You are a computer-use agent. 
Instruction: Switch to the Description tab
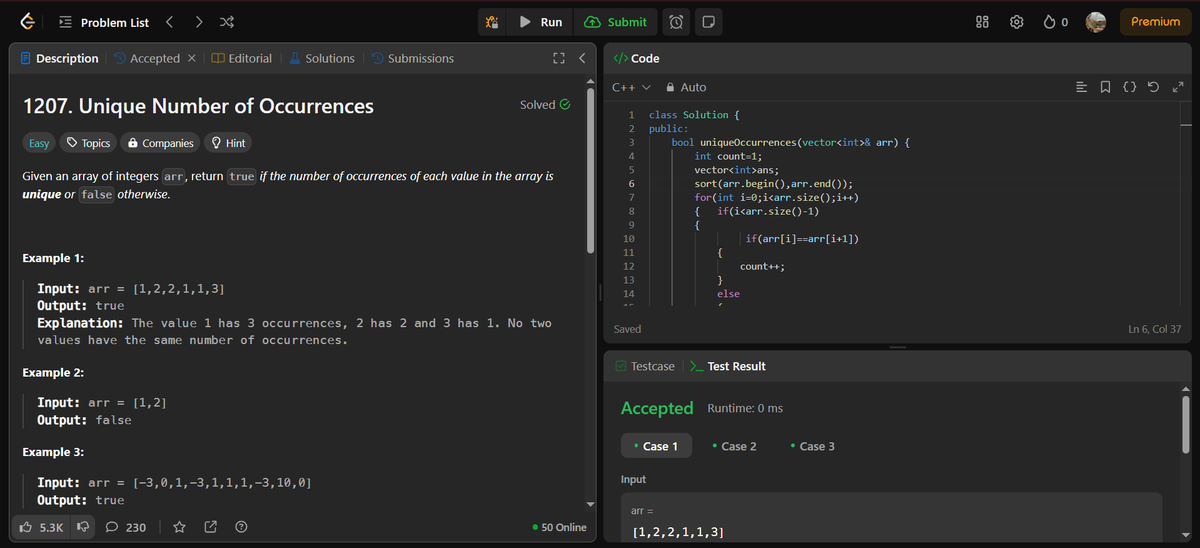pos(60,59)
